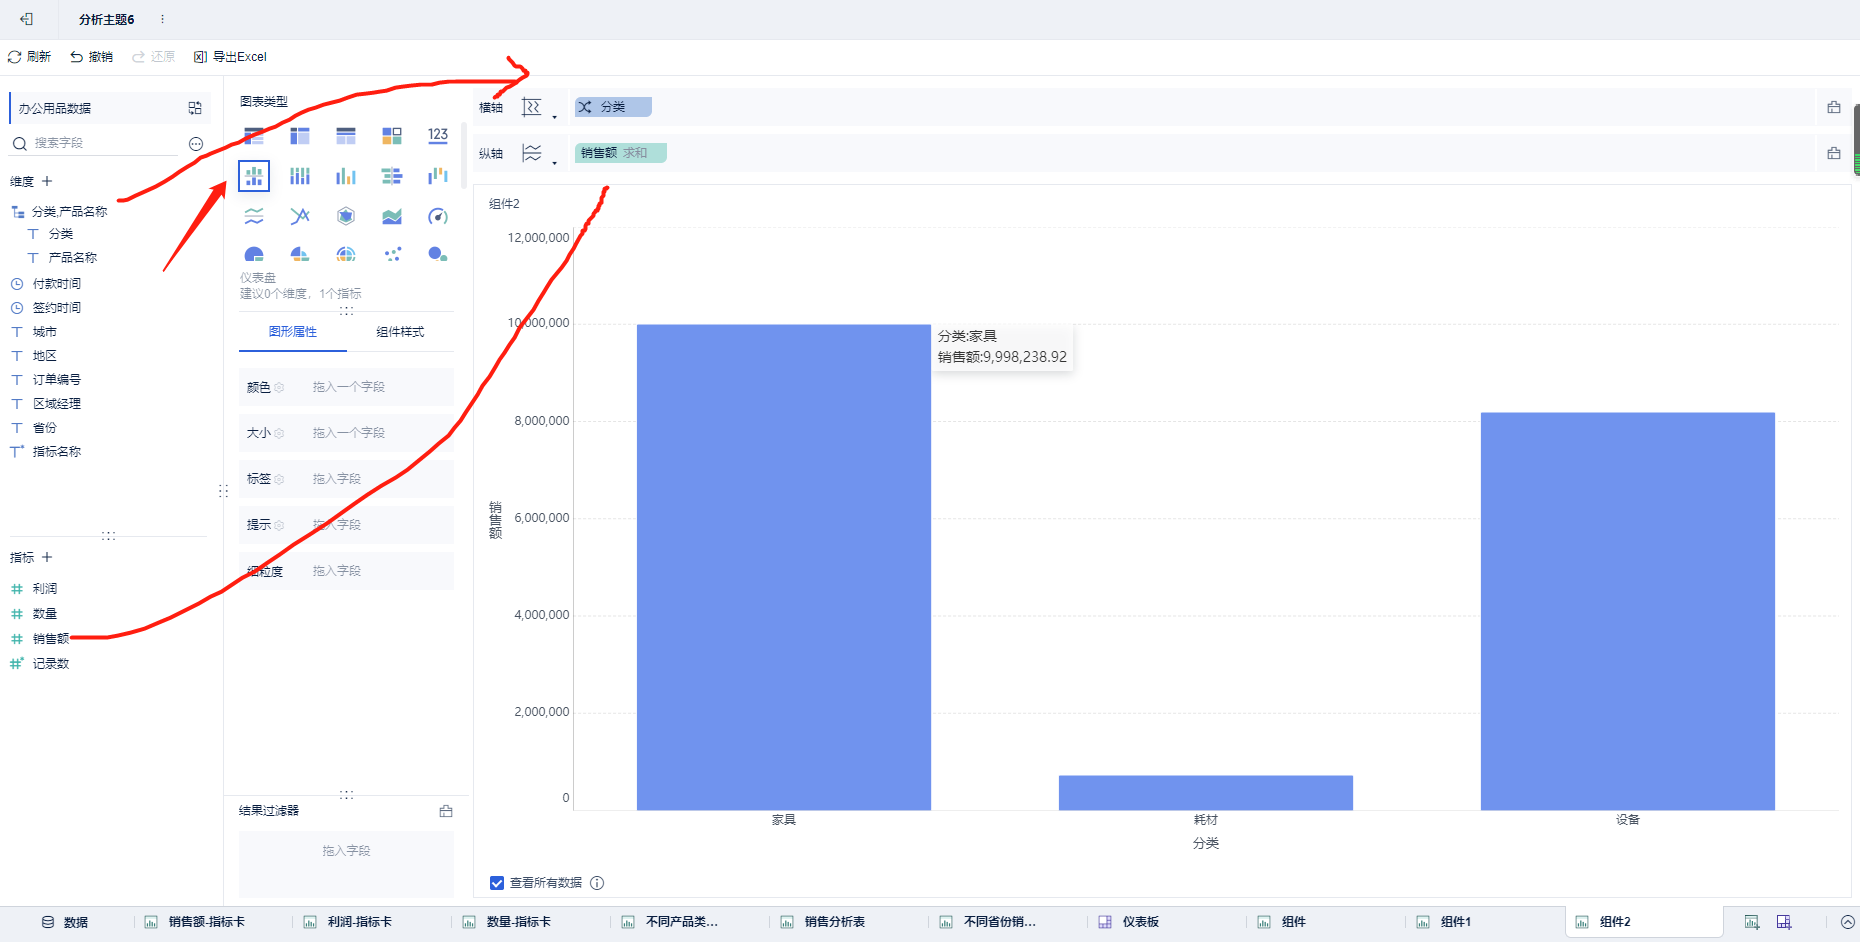Select the stacked column chart icon
The width and height of the screenshot is (1860, 942).
tap(300, 176)
